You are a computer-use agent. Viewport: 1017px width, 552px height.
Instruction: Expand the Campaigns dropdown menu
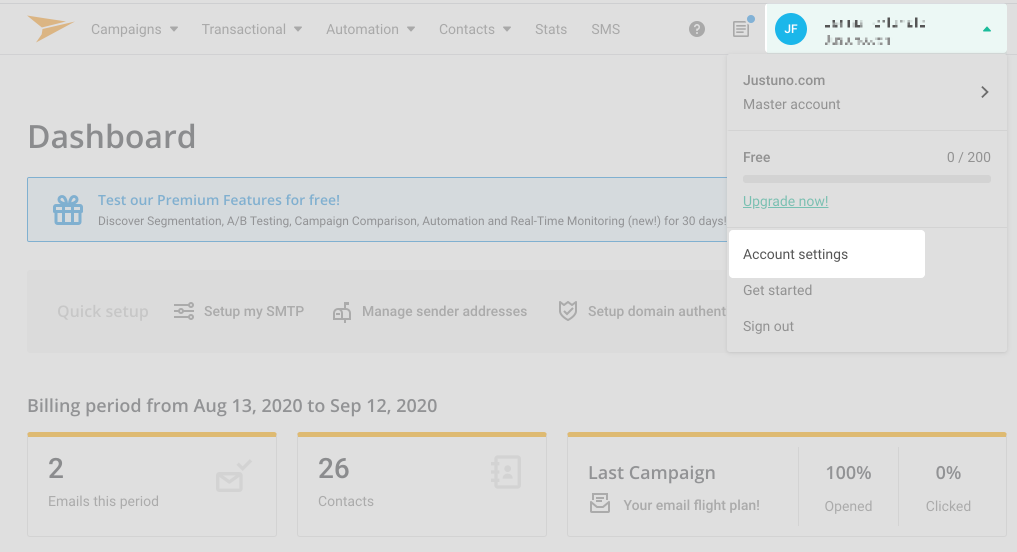135,29
